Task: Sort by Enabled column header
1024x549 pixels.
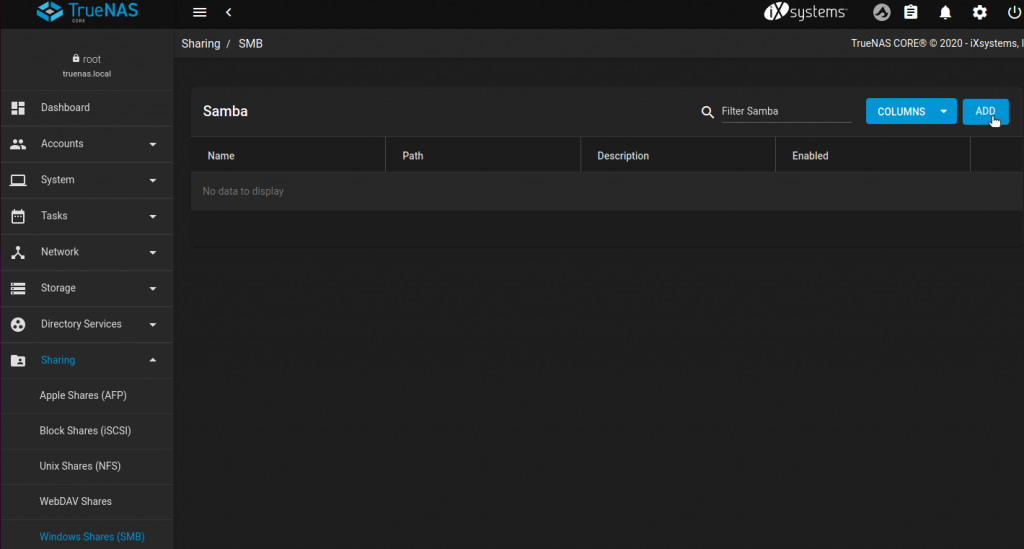Action: pyautogui.click(x=810, y=156)
